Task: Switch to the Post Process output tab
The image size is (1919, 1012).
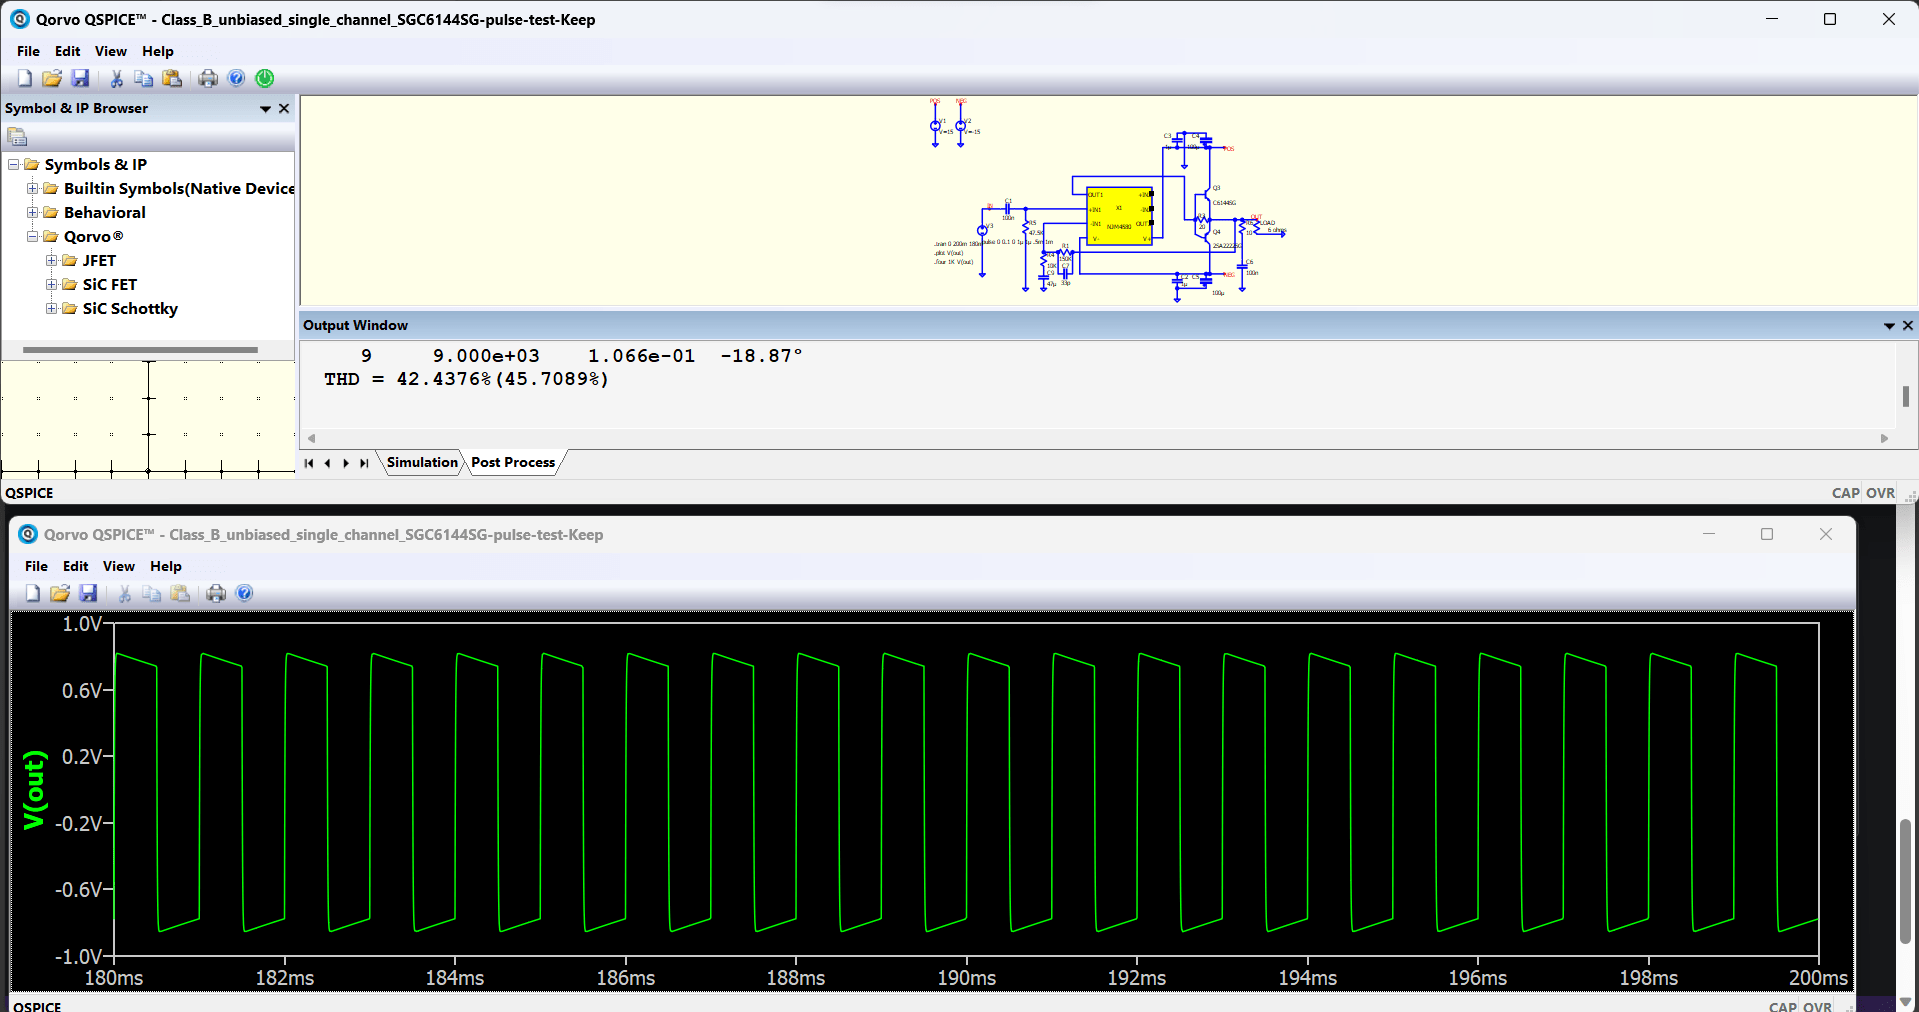Action: tap(513, 462)
